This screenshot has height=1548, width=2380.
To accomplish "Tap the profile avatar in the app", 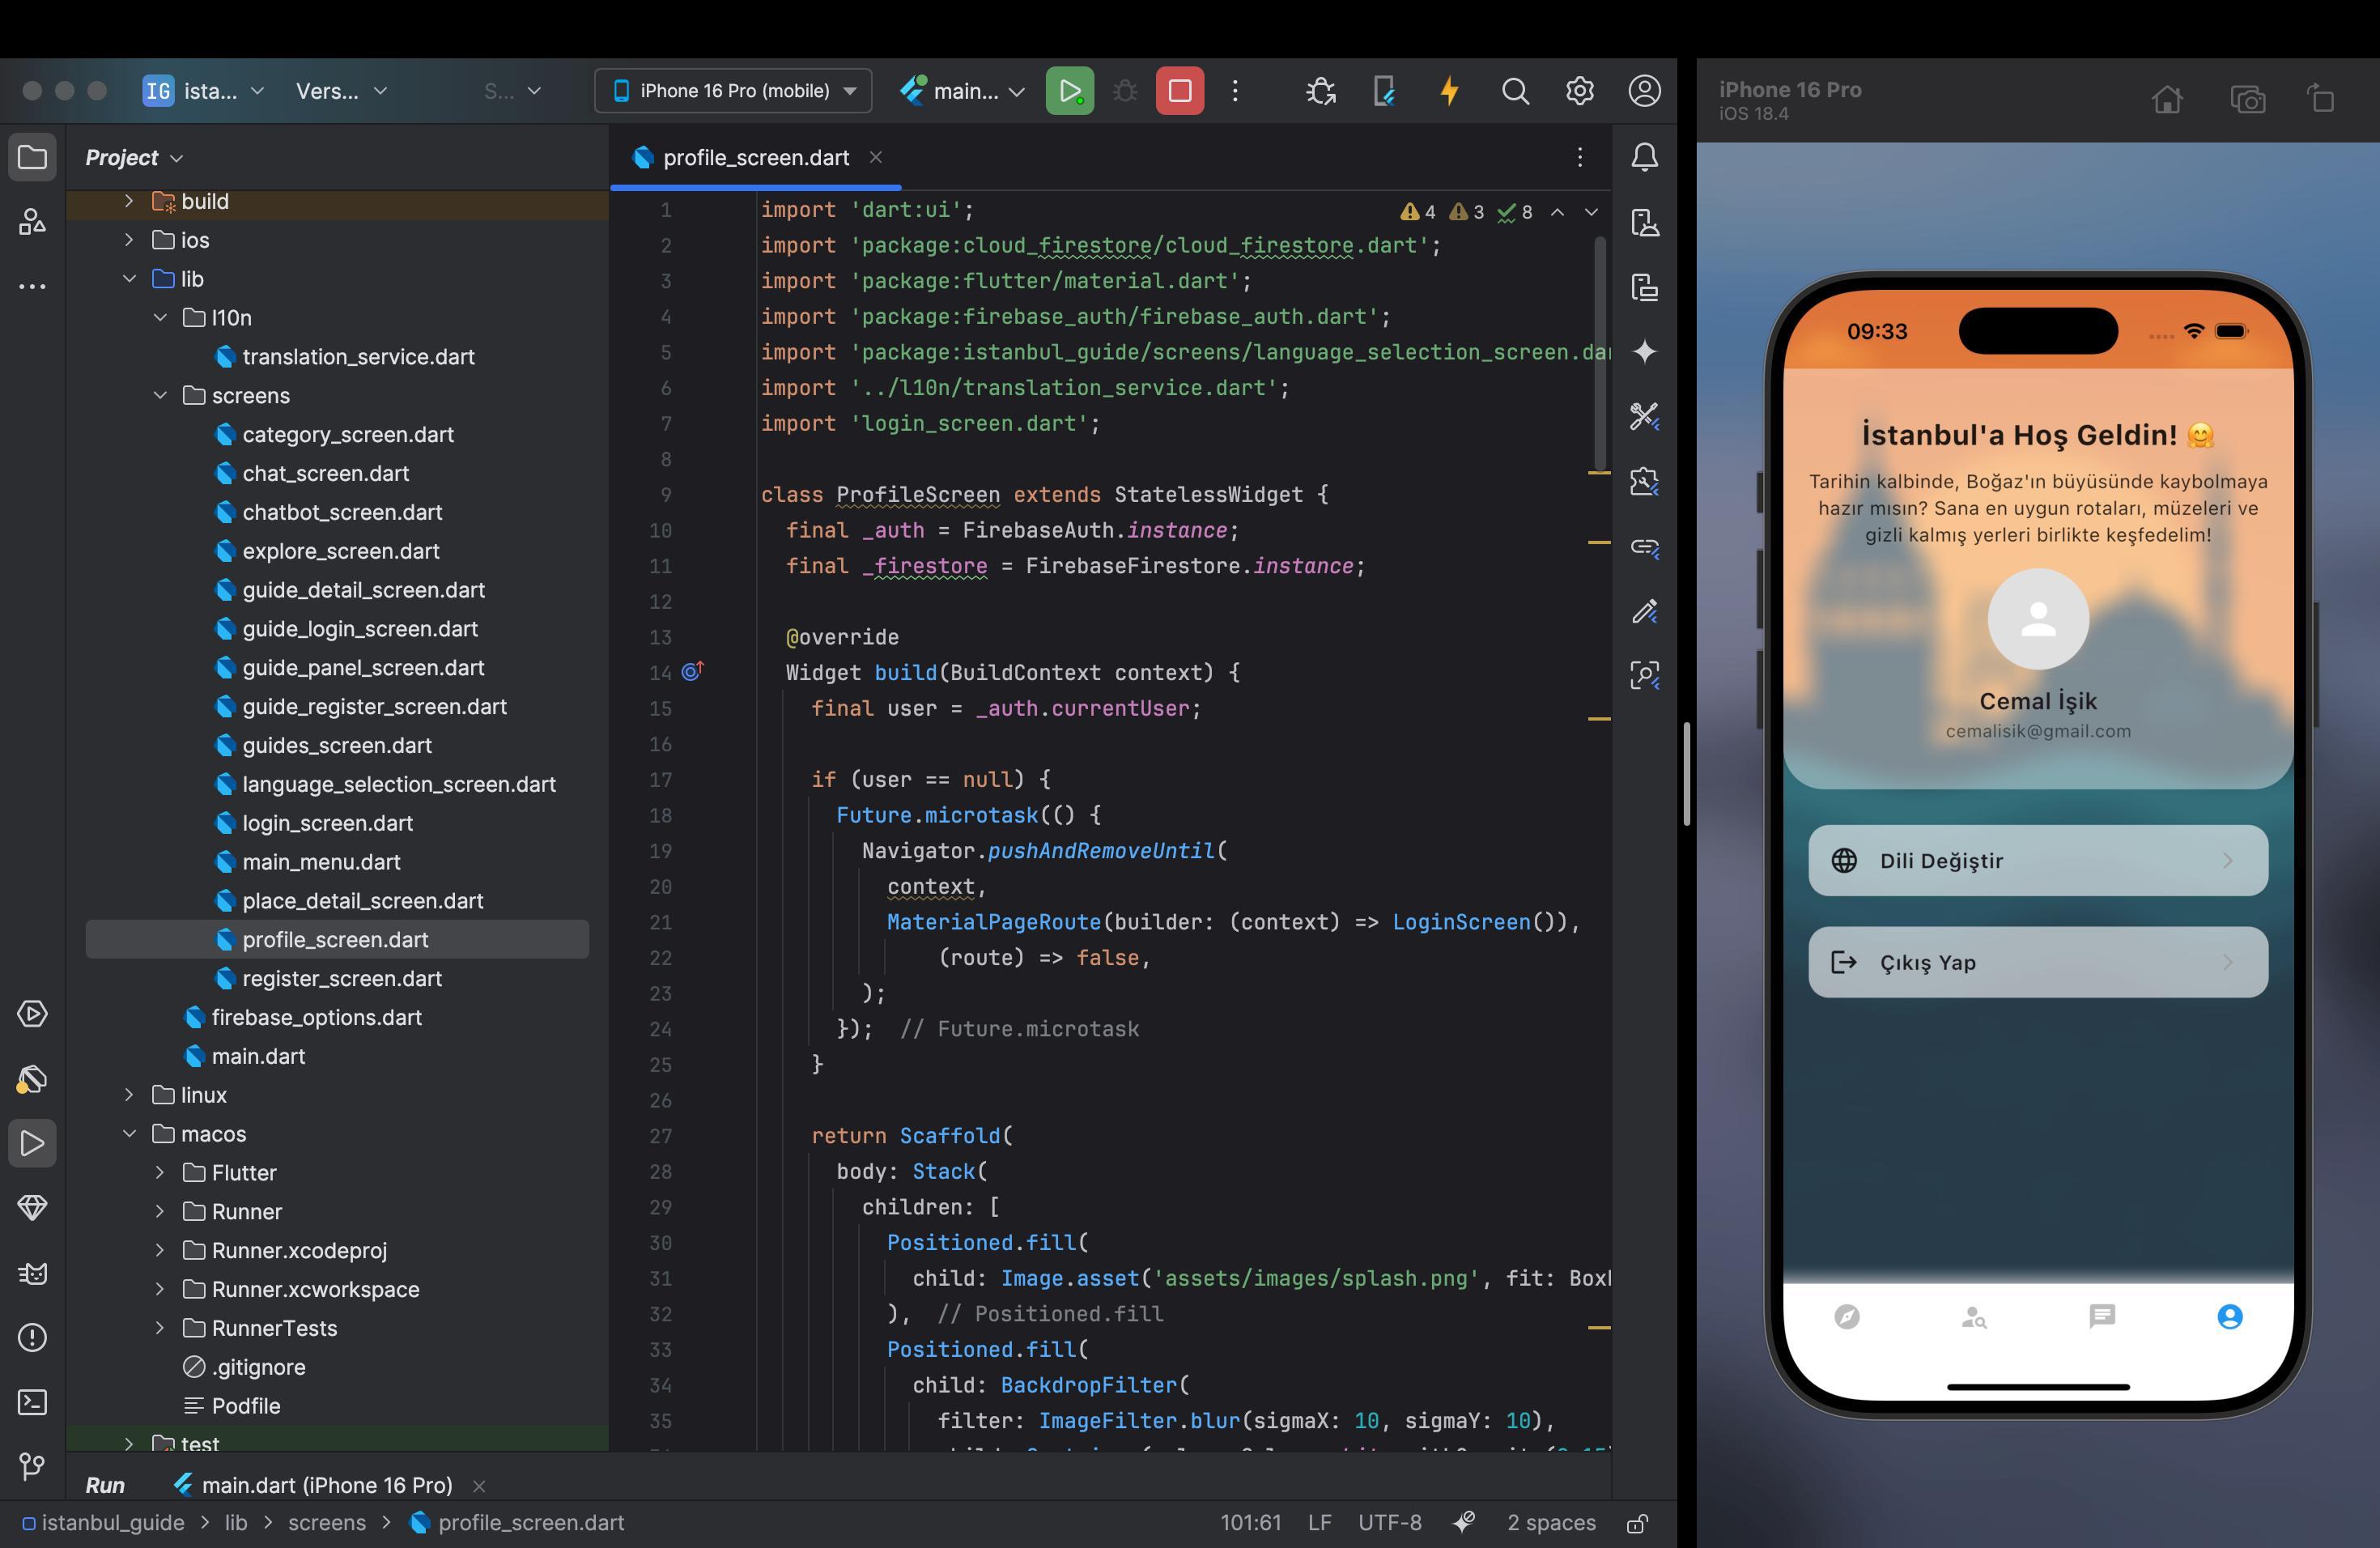I will (x=2038, y=619).
